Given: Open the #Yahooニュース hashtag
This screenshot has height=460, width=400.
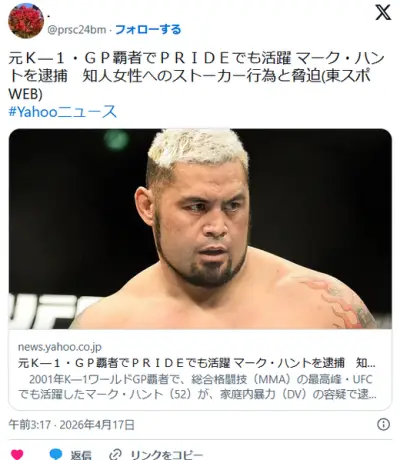Looking at the screenshot, I should 63,112.
